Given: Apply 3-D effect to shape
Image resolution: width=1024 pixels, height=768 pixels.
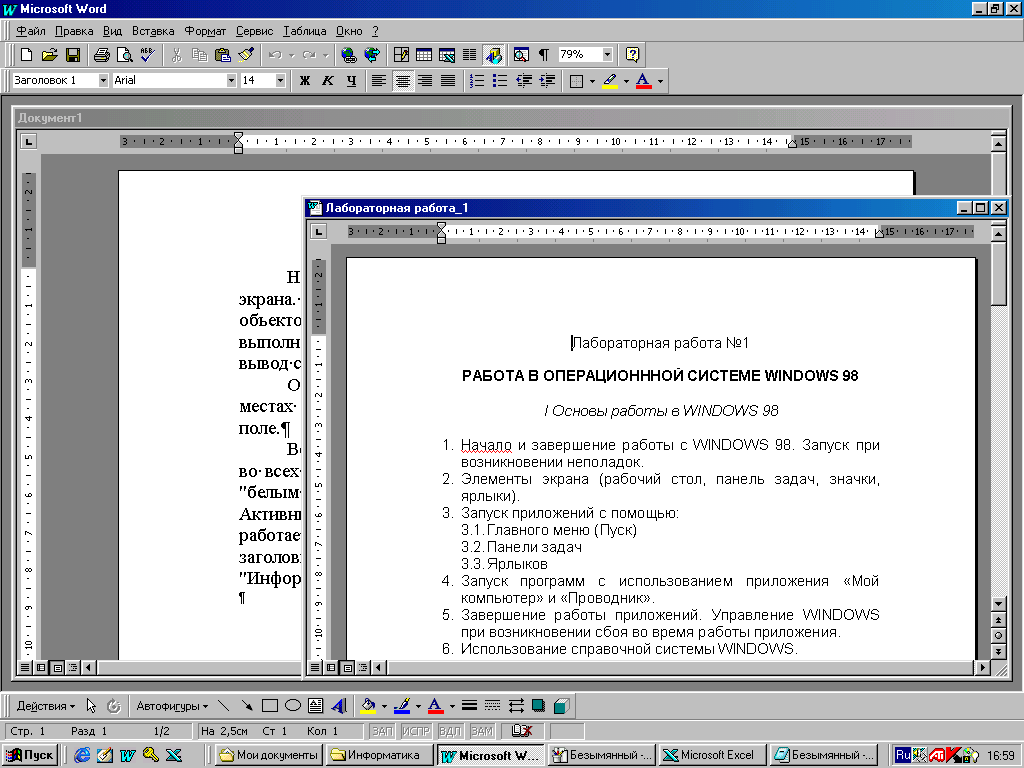Looking at the screenshot, I should tap(562, 705).
